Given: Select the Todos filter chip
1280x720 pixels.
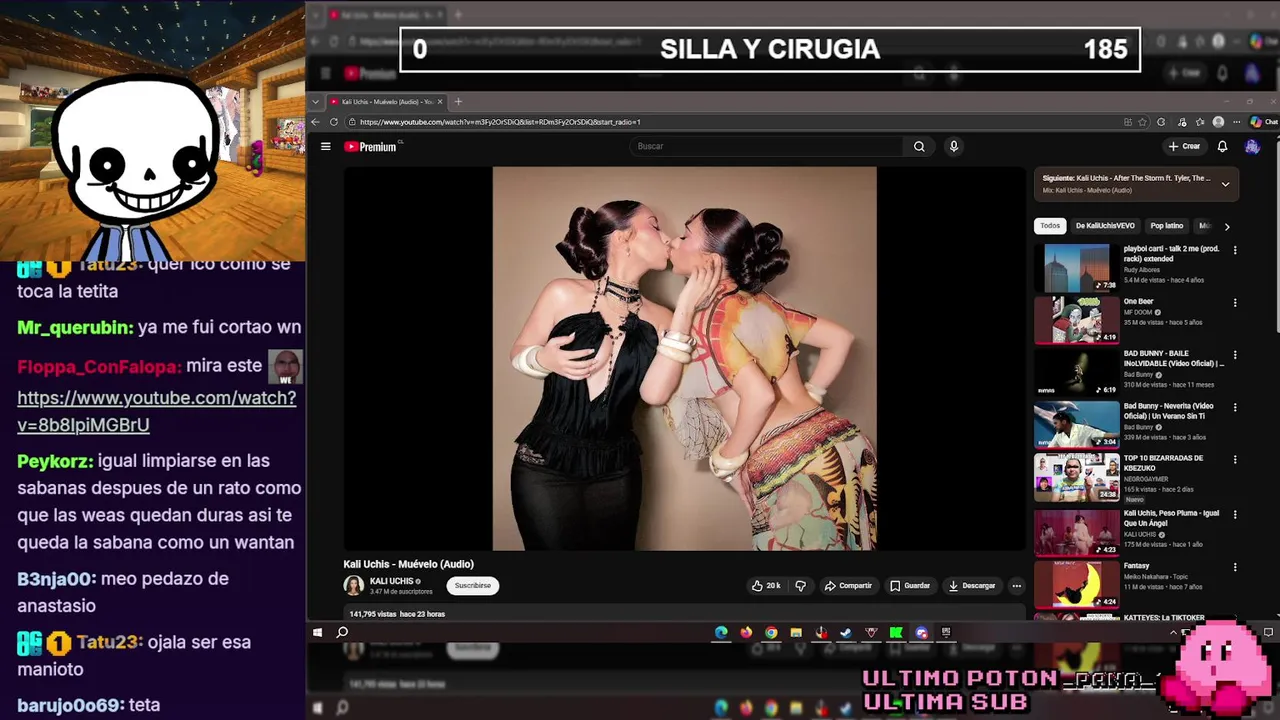Looking at the screenshot, I should (1050, 226).
